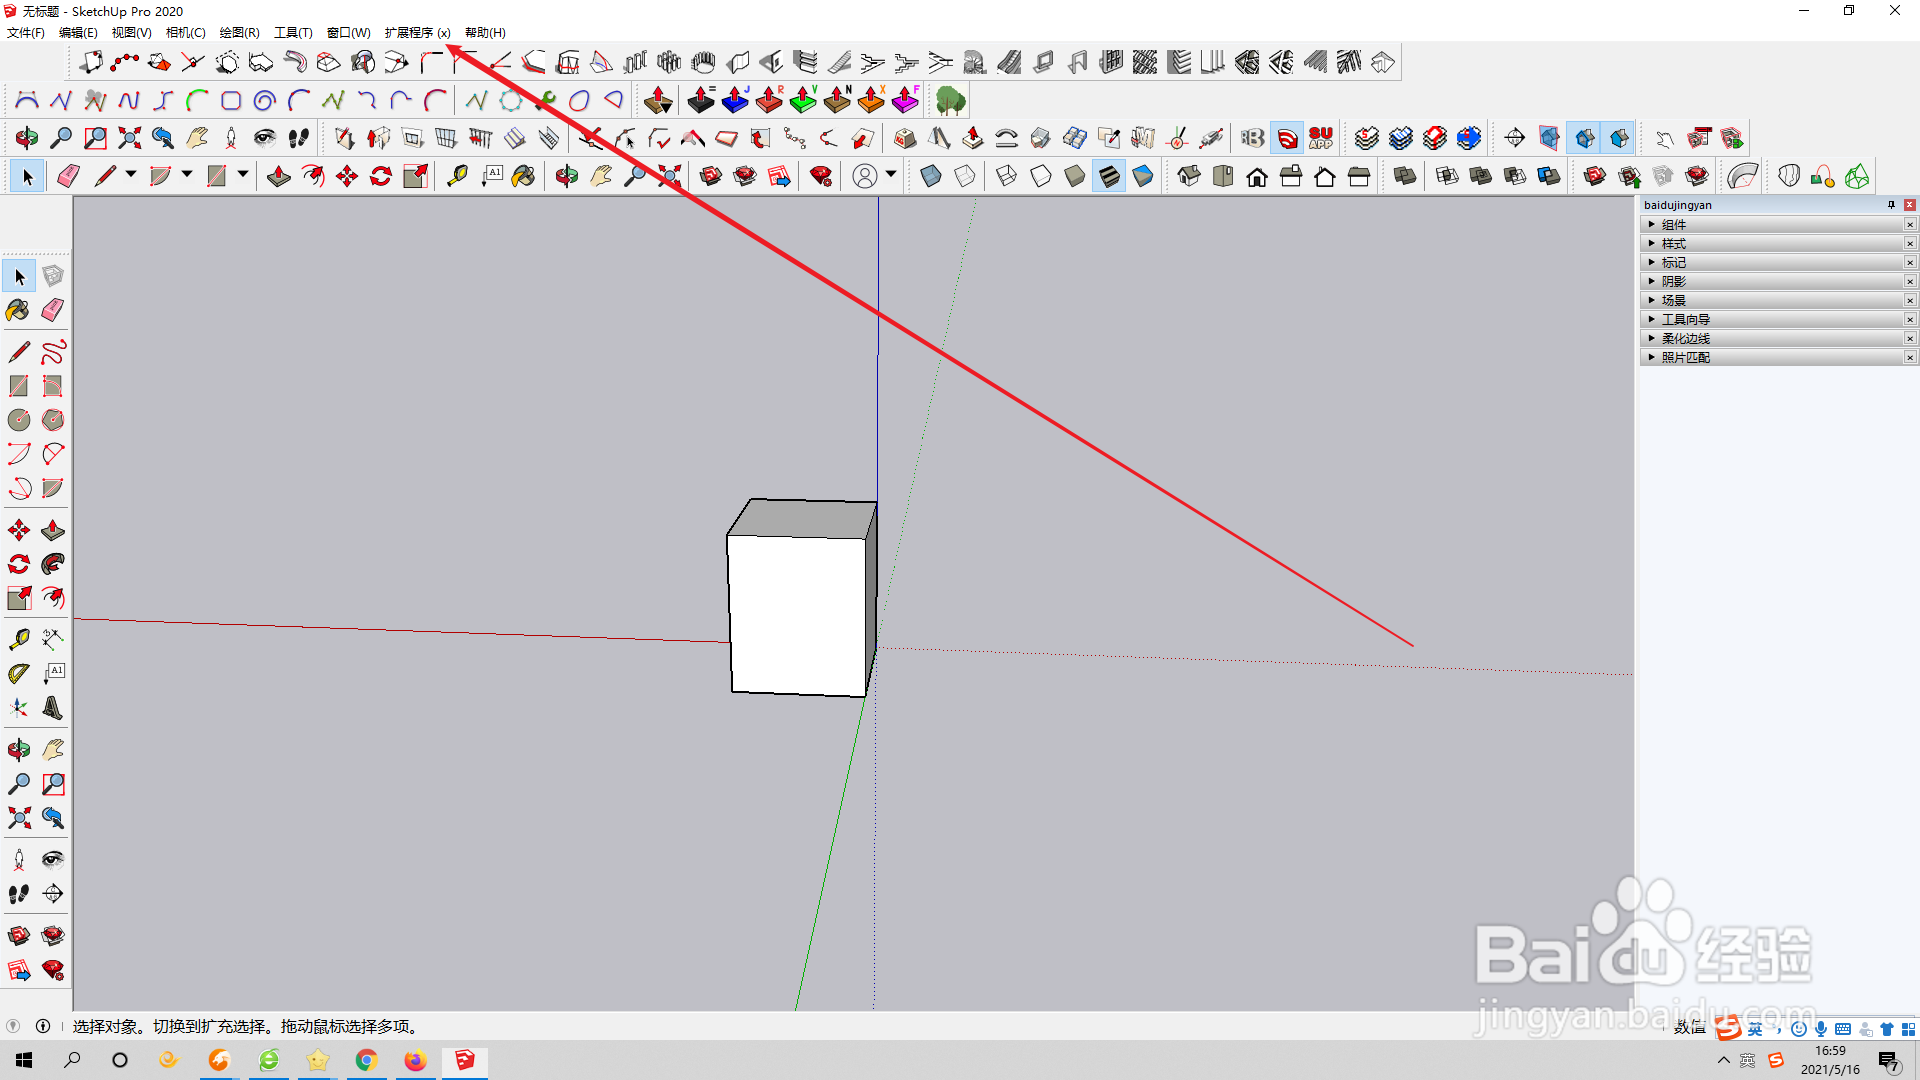Image resolution: width=1920 pixels, height=1080 pixels.
Task: Click the white cube face in viewport
Action: (x=796, y=614)
